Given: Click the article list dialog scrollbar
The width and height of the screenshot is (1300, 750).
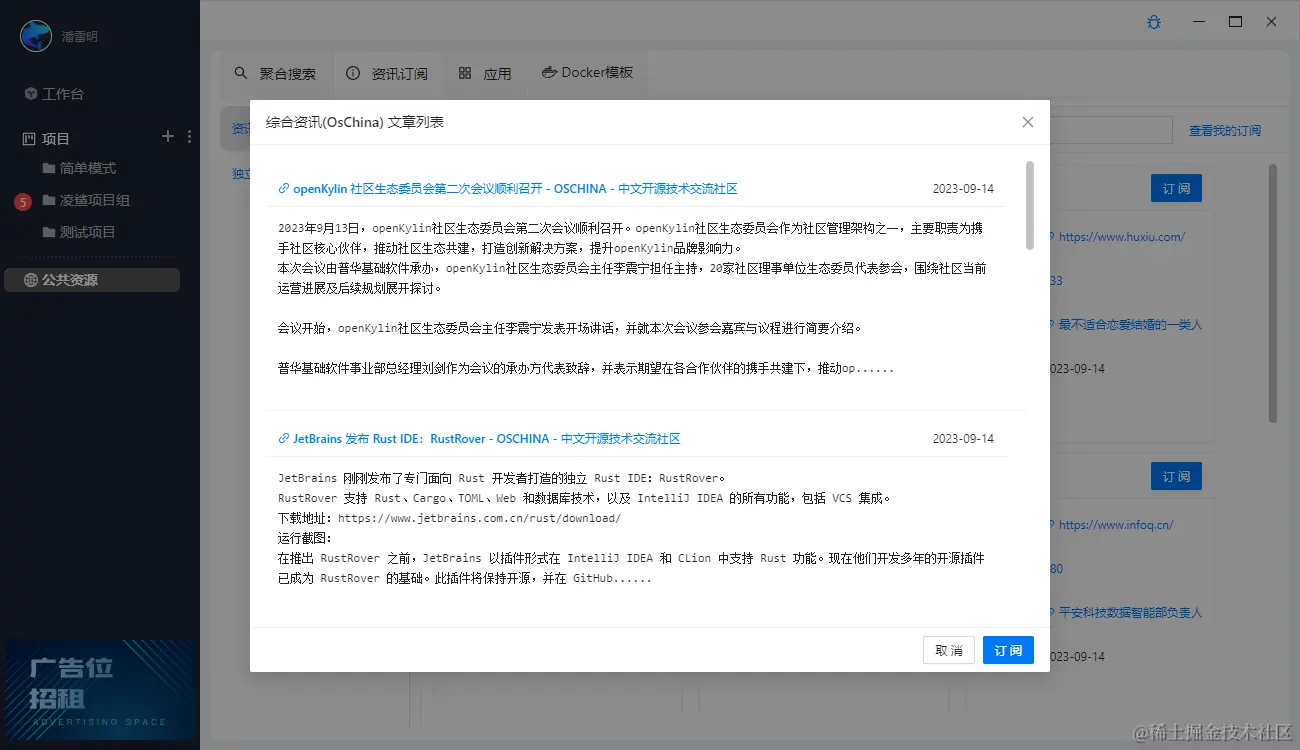Looking at the screenshot, I should [x=1030, y=205].
